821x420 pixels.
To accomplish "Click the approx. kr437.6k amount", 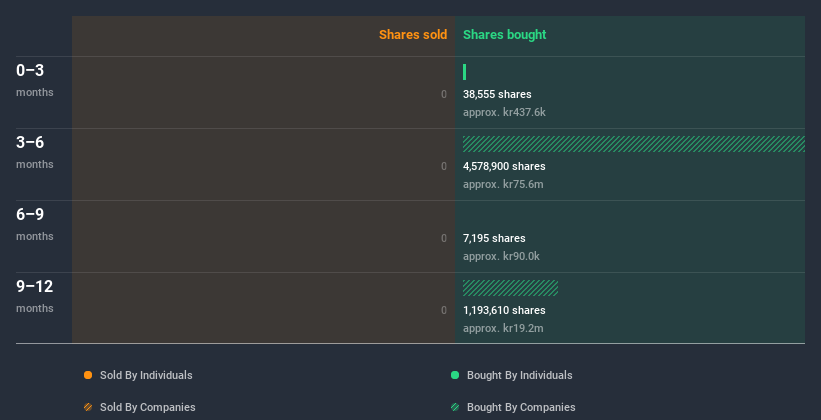I will point(504,113).
